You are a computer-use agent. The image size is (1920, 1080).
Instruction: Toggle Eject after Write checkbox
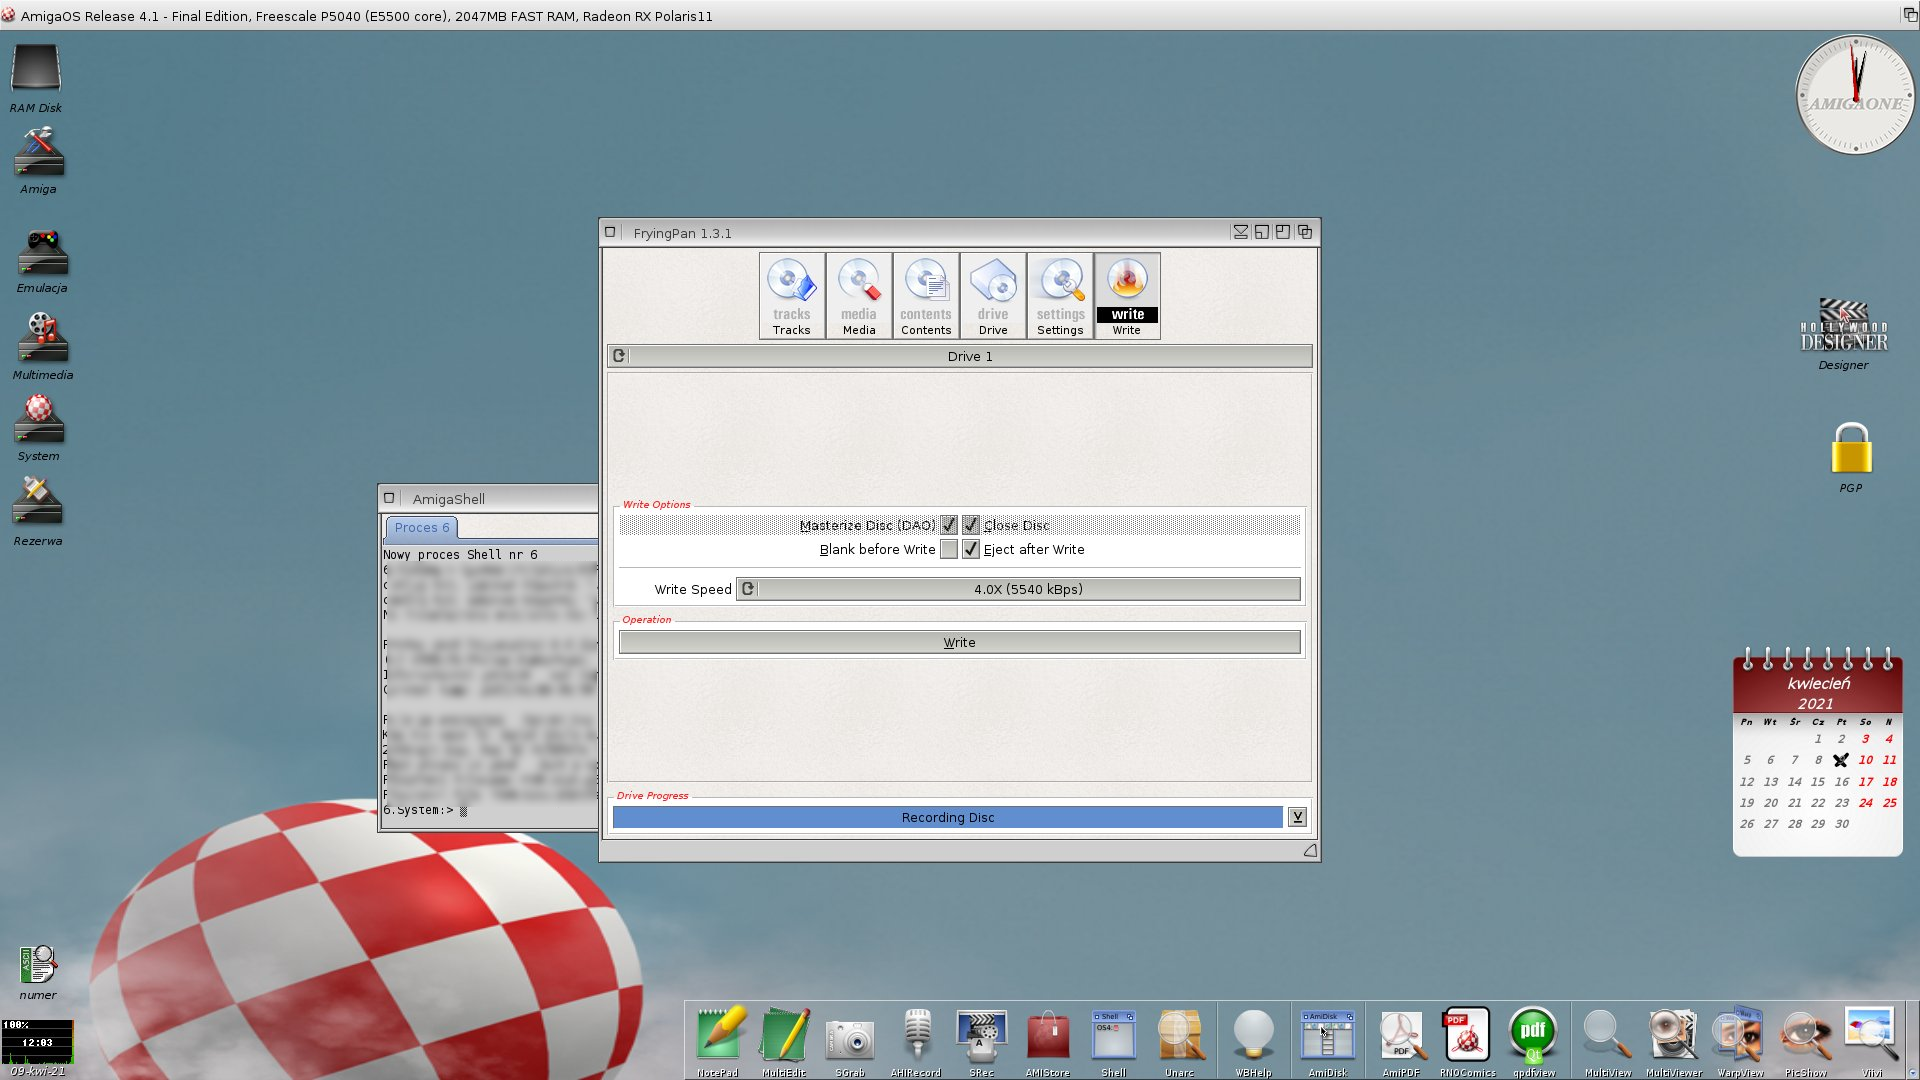[971, 549]
